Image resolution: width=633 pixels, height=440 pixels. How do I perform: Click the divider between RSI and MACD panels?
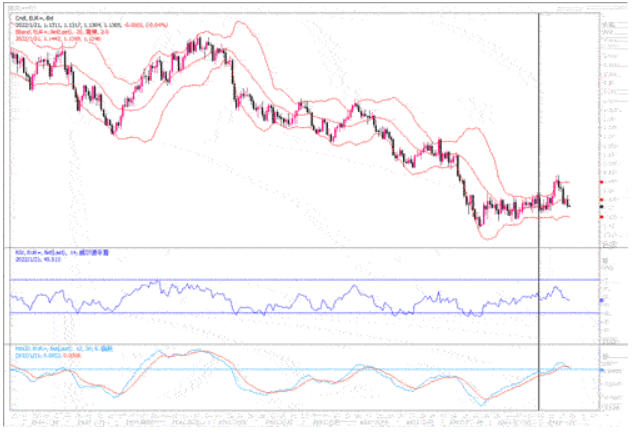click(x=300, y=344)
